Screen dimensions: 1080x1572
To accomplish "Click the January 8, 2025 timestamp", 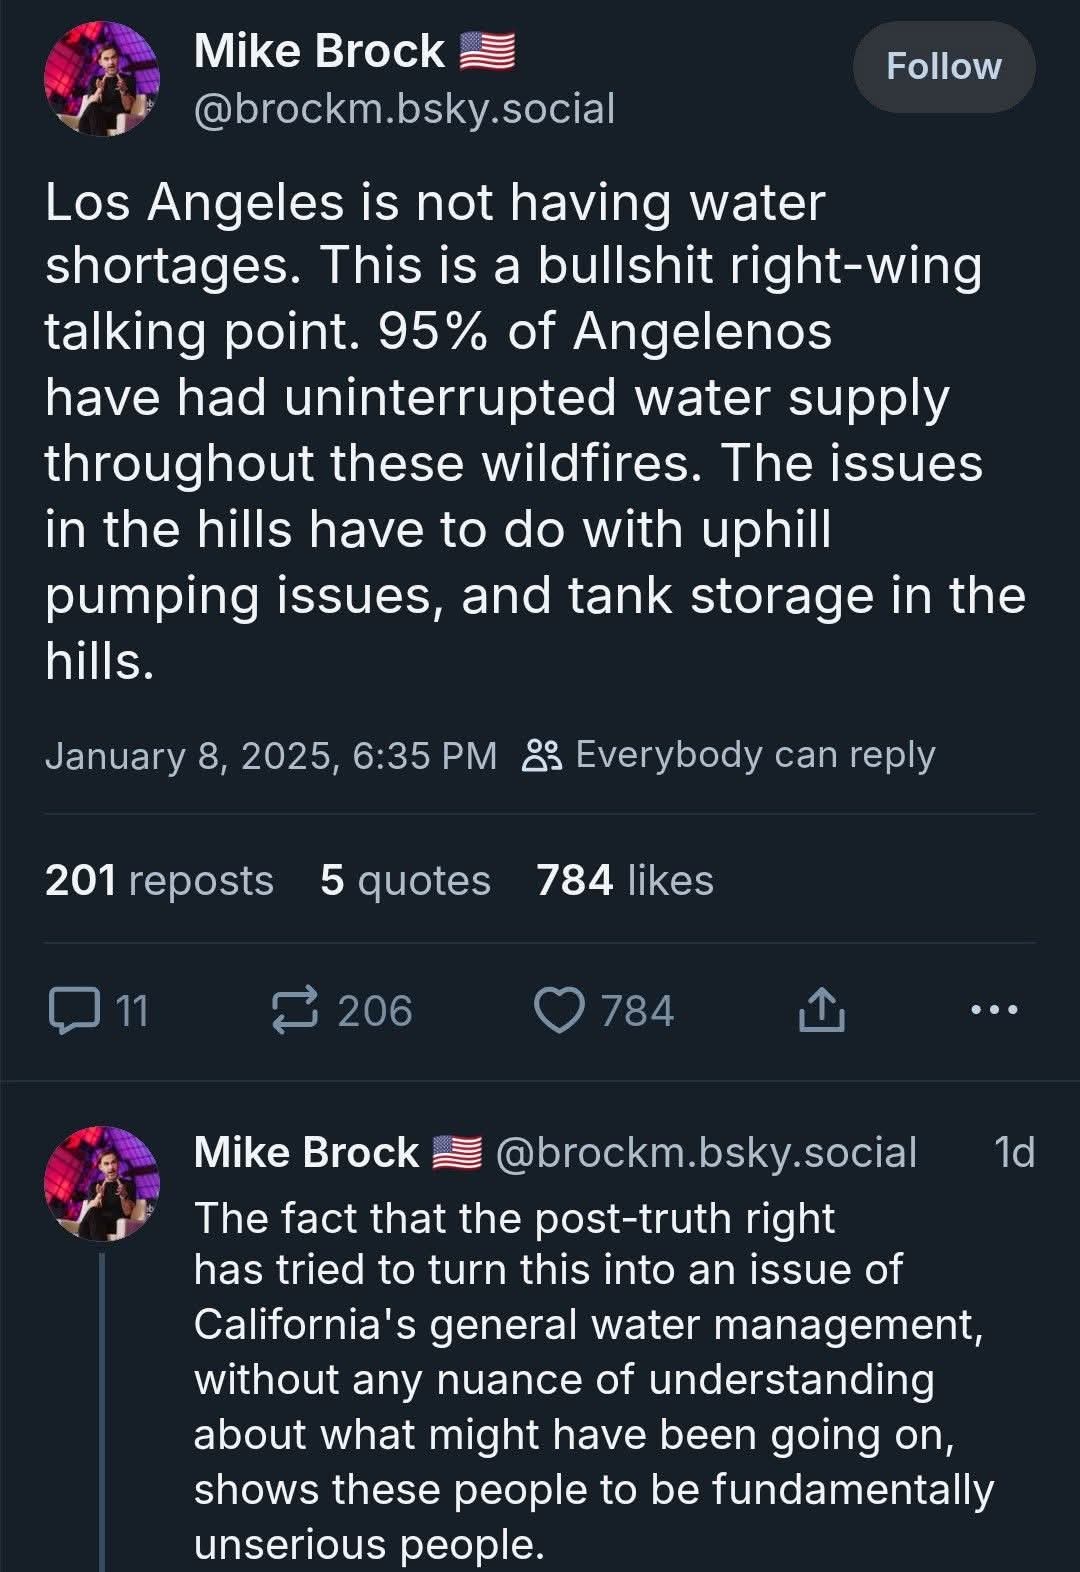I will (270, 755).
